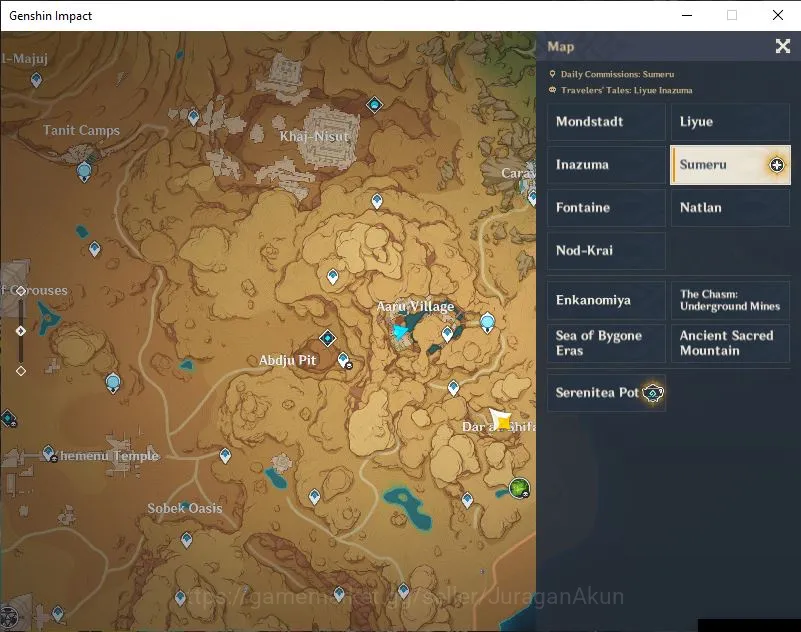
Task: Click the Aaru Village map label
Action: [x=415, y=307]
